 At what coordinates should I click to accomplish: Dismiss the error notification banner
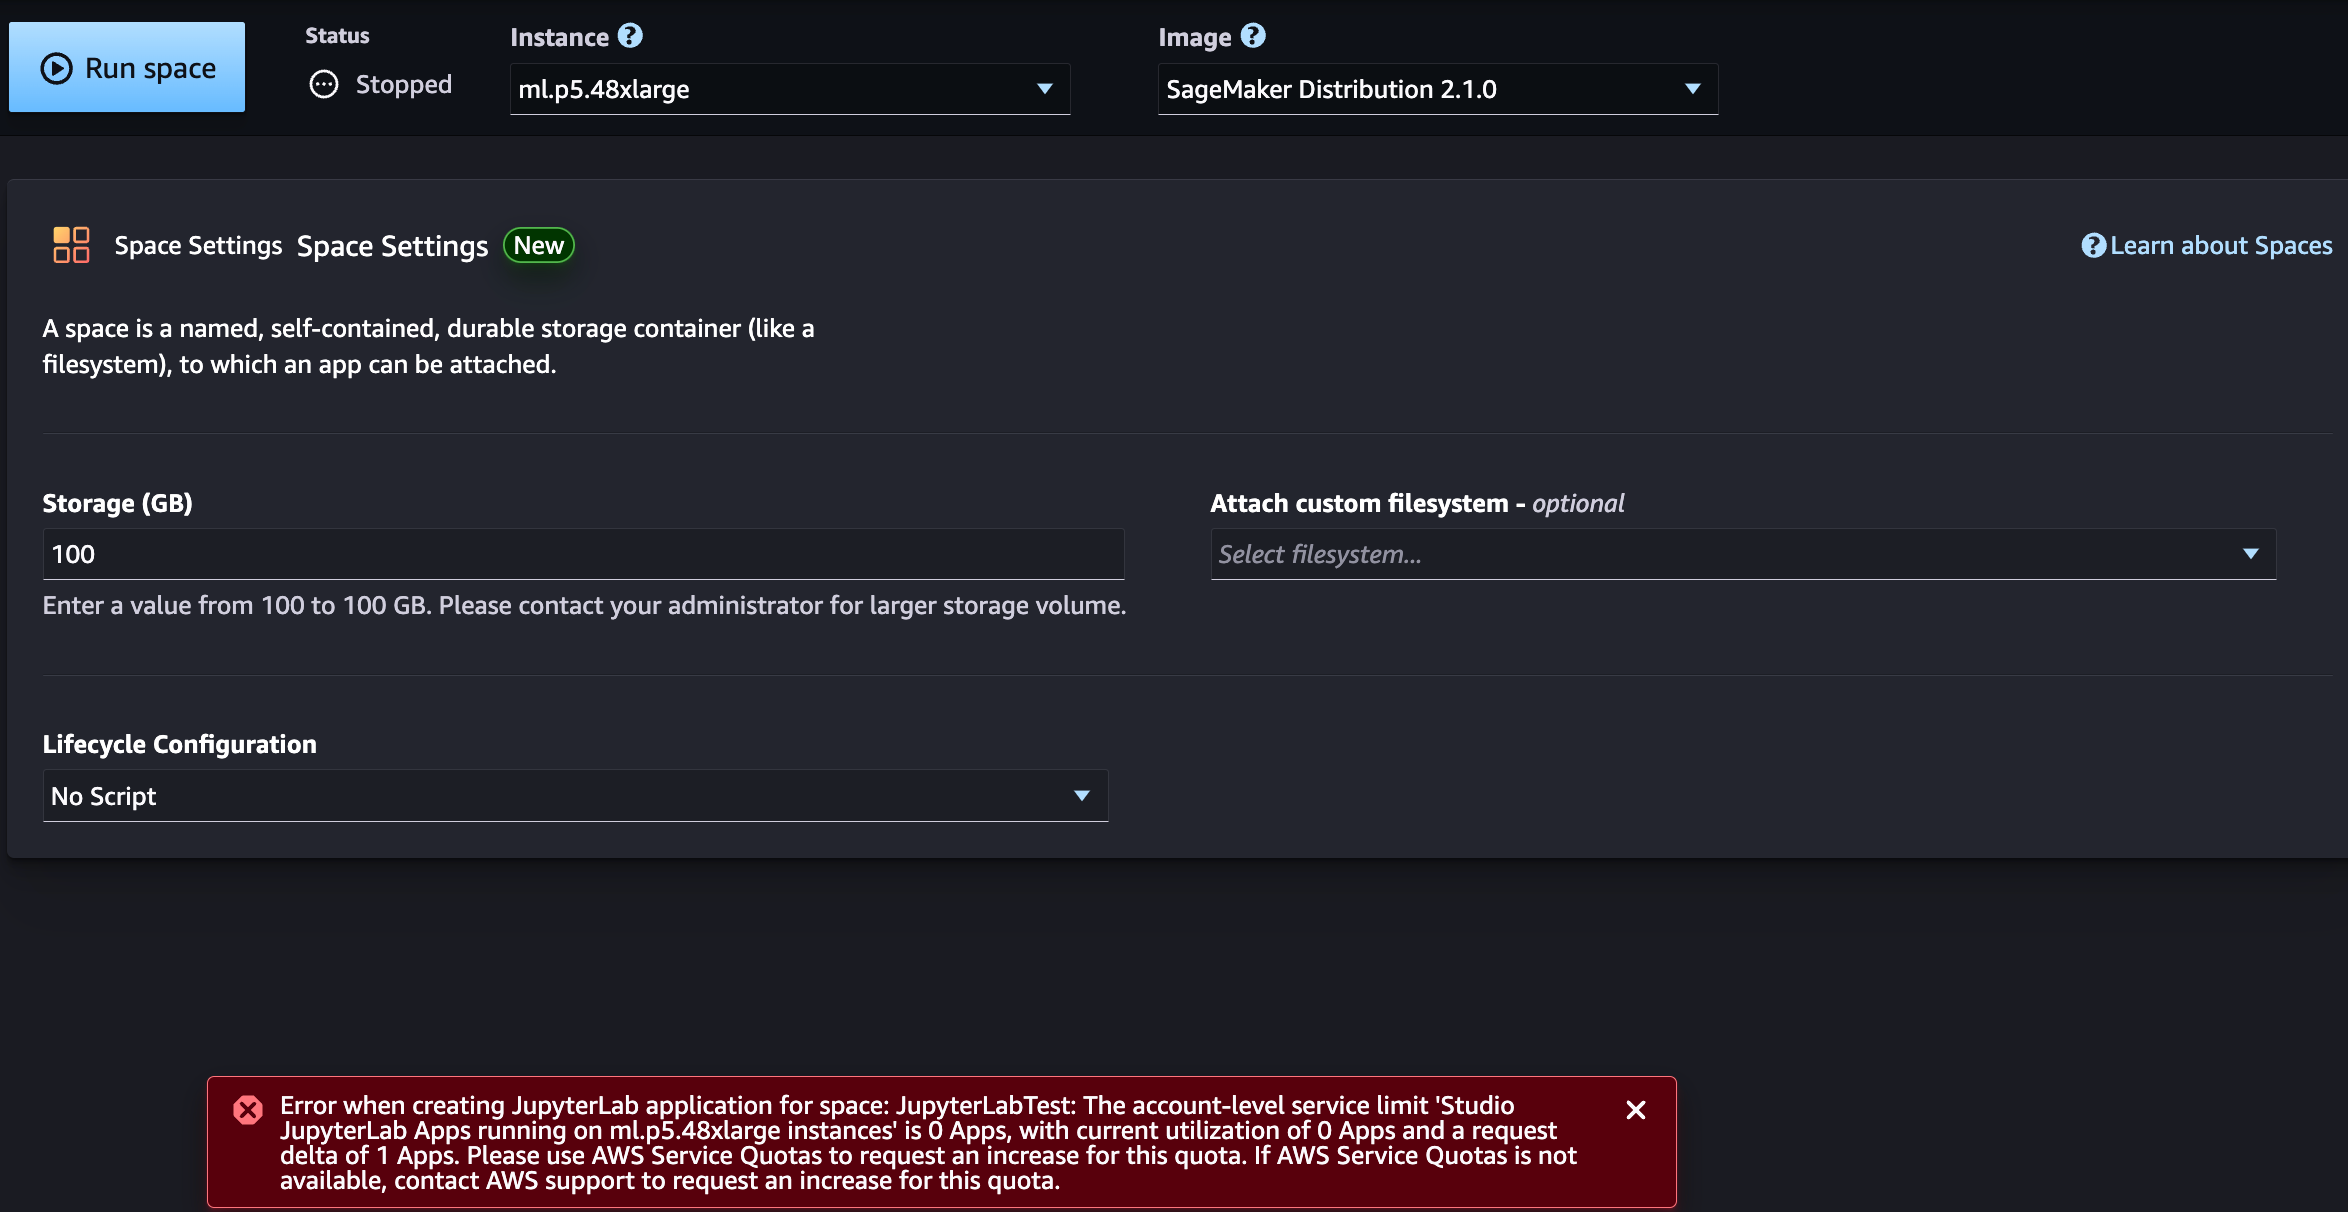[x=1636, y=1110]
